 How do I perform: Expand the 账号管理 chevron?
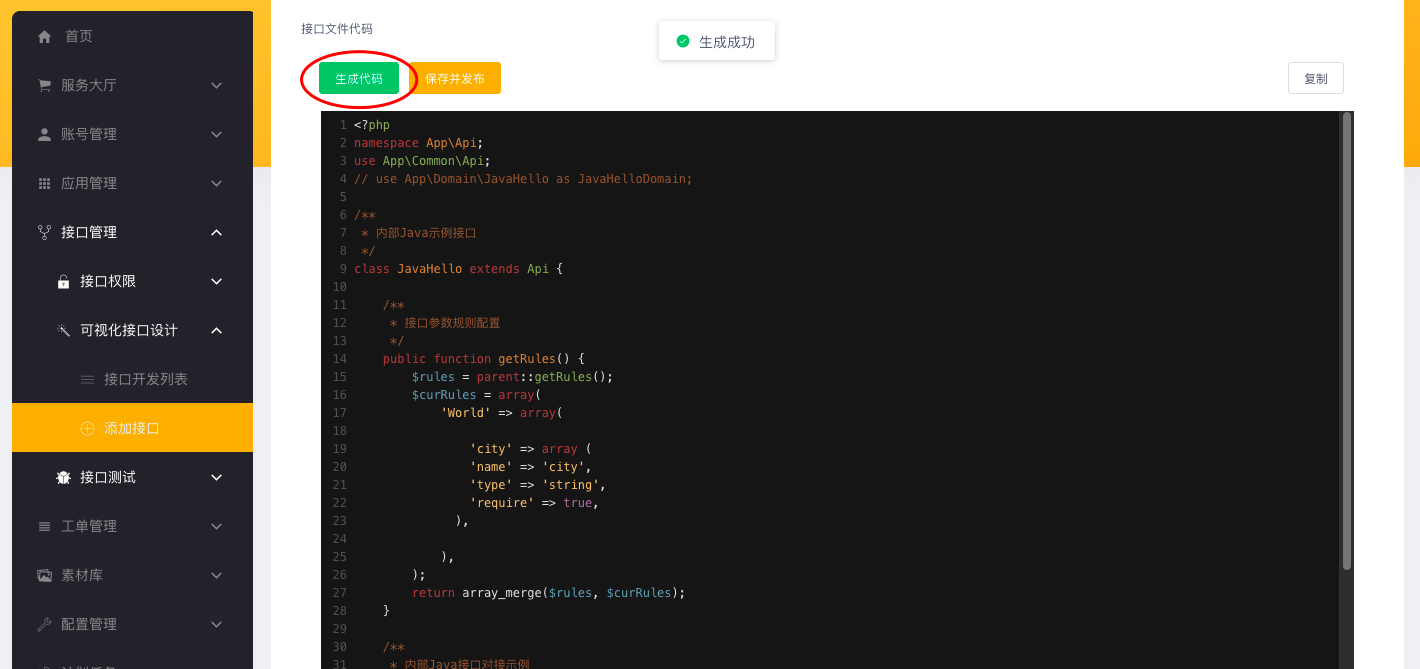pos(216,134)
